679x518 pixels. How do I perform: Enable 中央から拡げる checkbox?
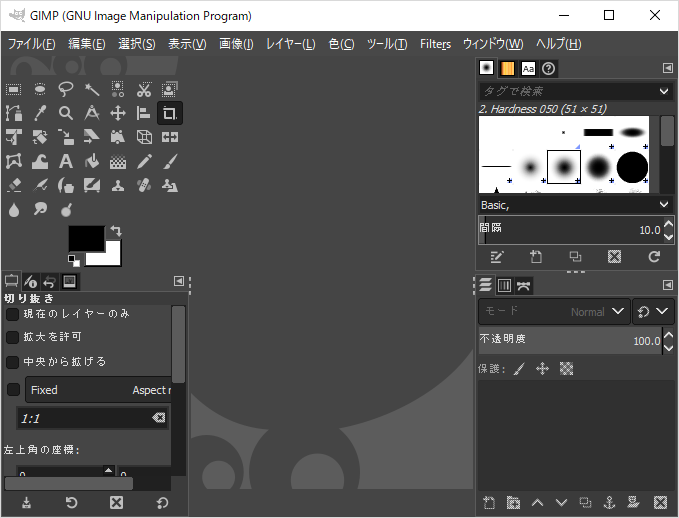[x=13, y=362]
